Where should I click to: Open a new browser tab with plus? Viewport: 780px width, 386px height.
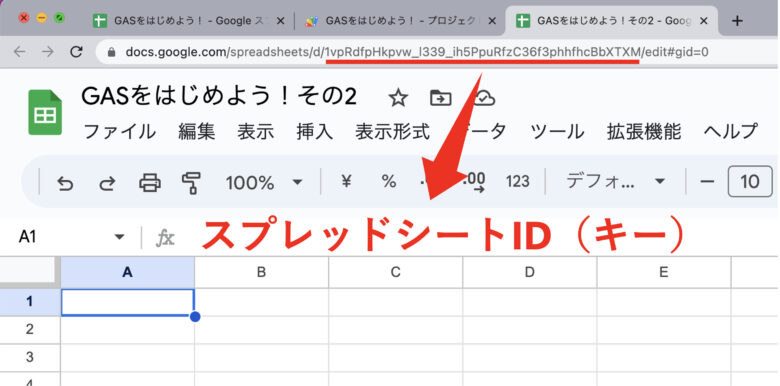click(x=738, y=21)
